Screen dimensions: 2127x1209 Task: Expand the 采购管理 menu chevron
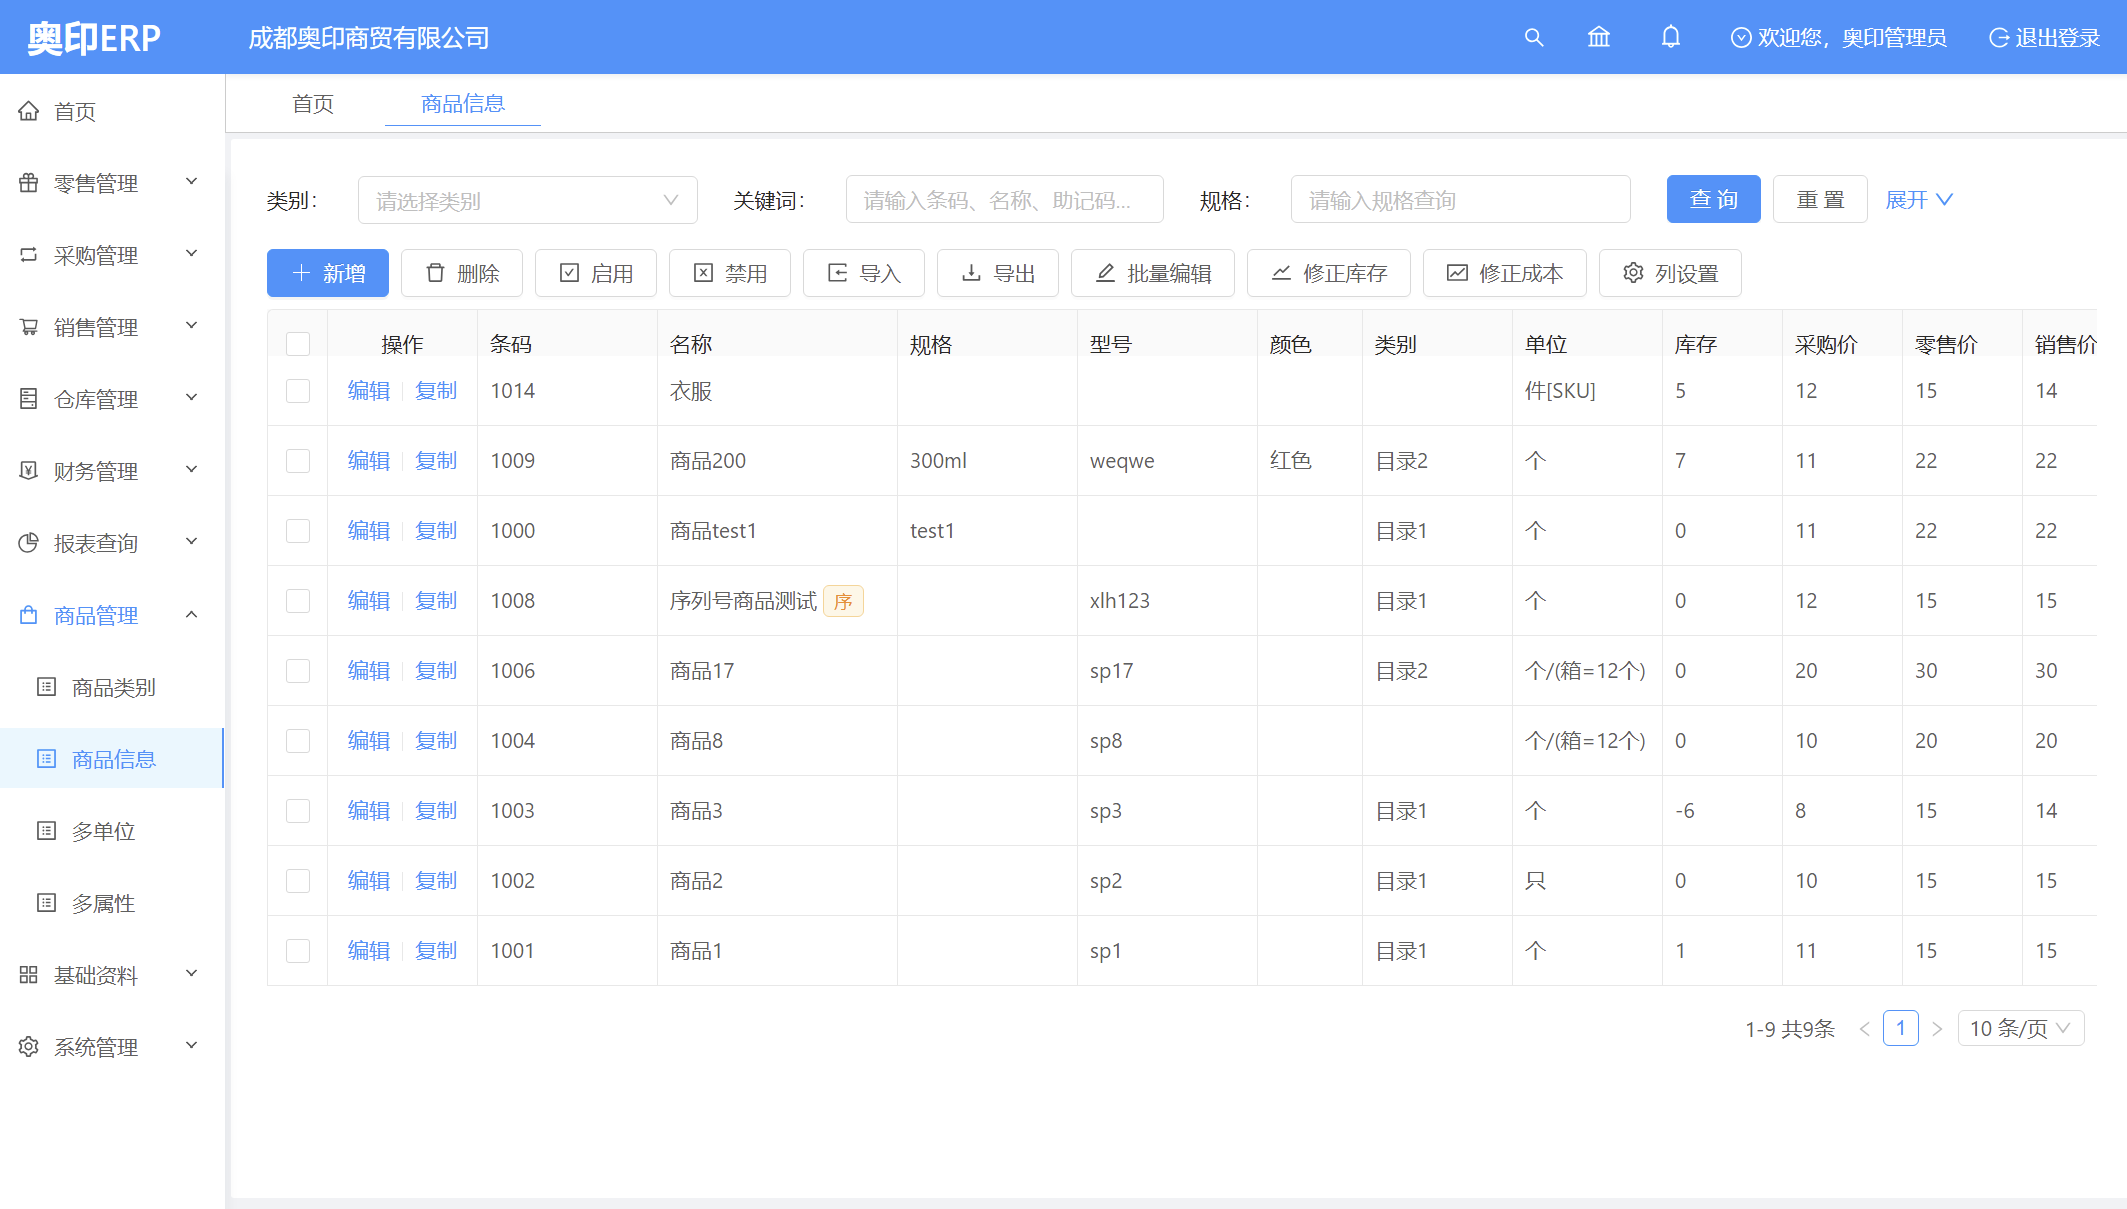tap(192, 254)
